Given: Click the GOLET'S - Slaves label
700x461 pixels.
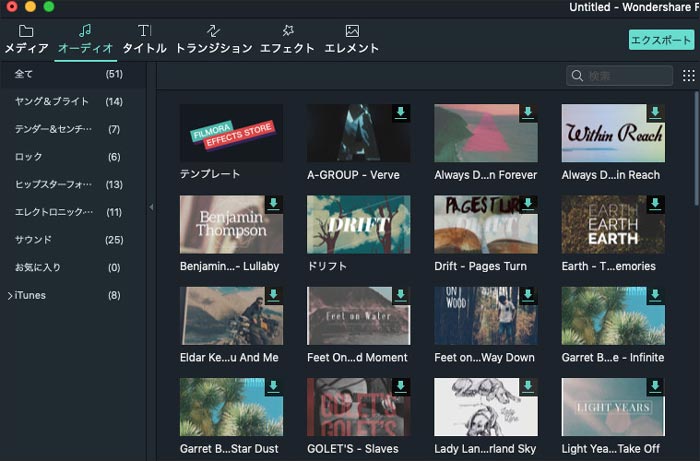Looking at the screenshot, I should [x=353, y=449].
